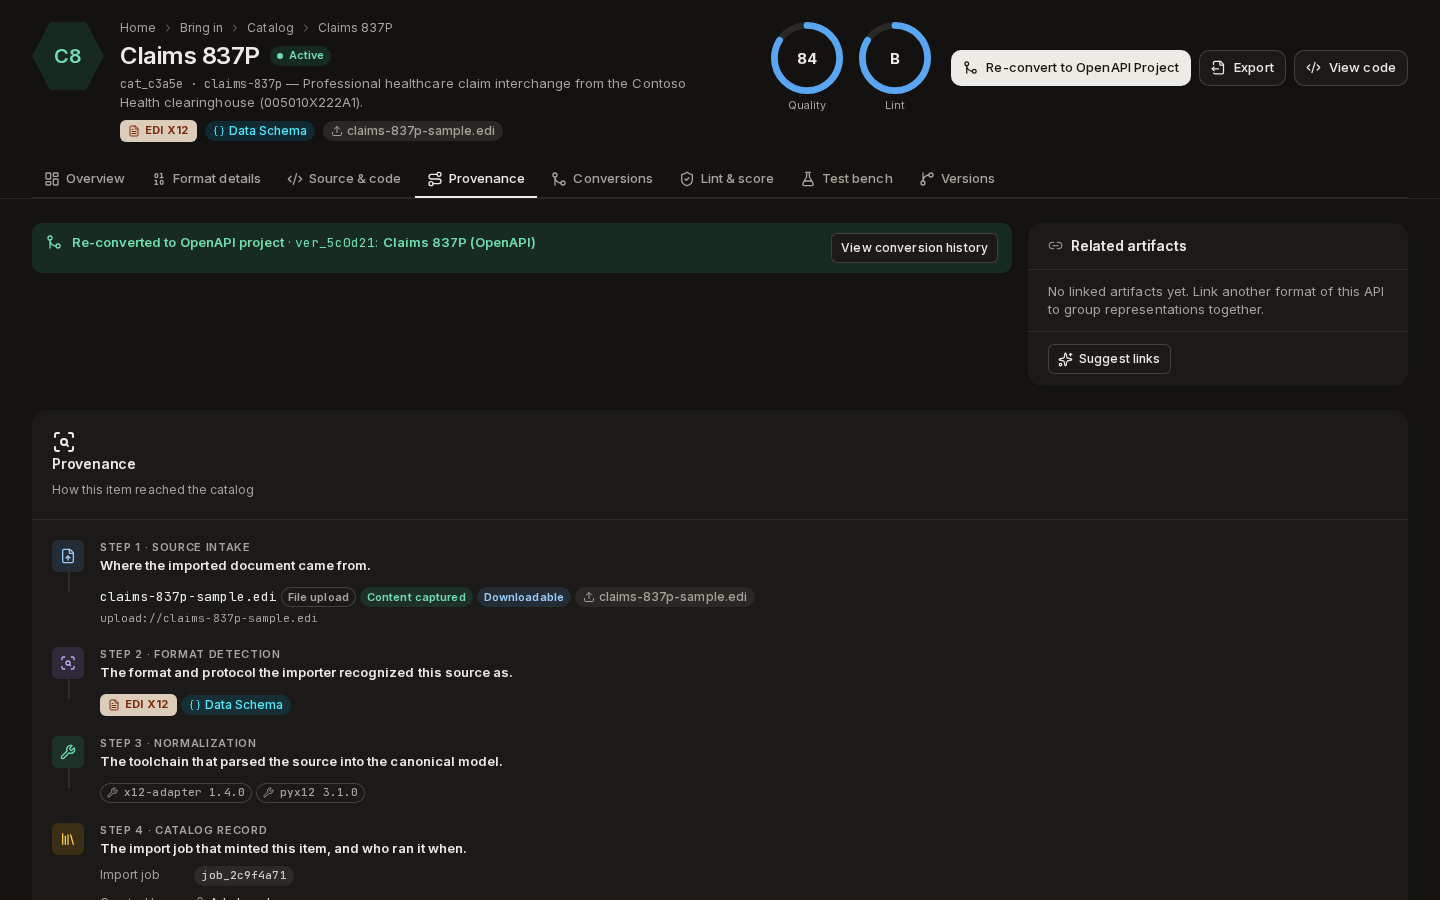Open the Lint grade B gauge
This screenshot has height=900, width=1440.
(x=895, y=58)
